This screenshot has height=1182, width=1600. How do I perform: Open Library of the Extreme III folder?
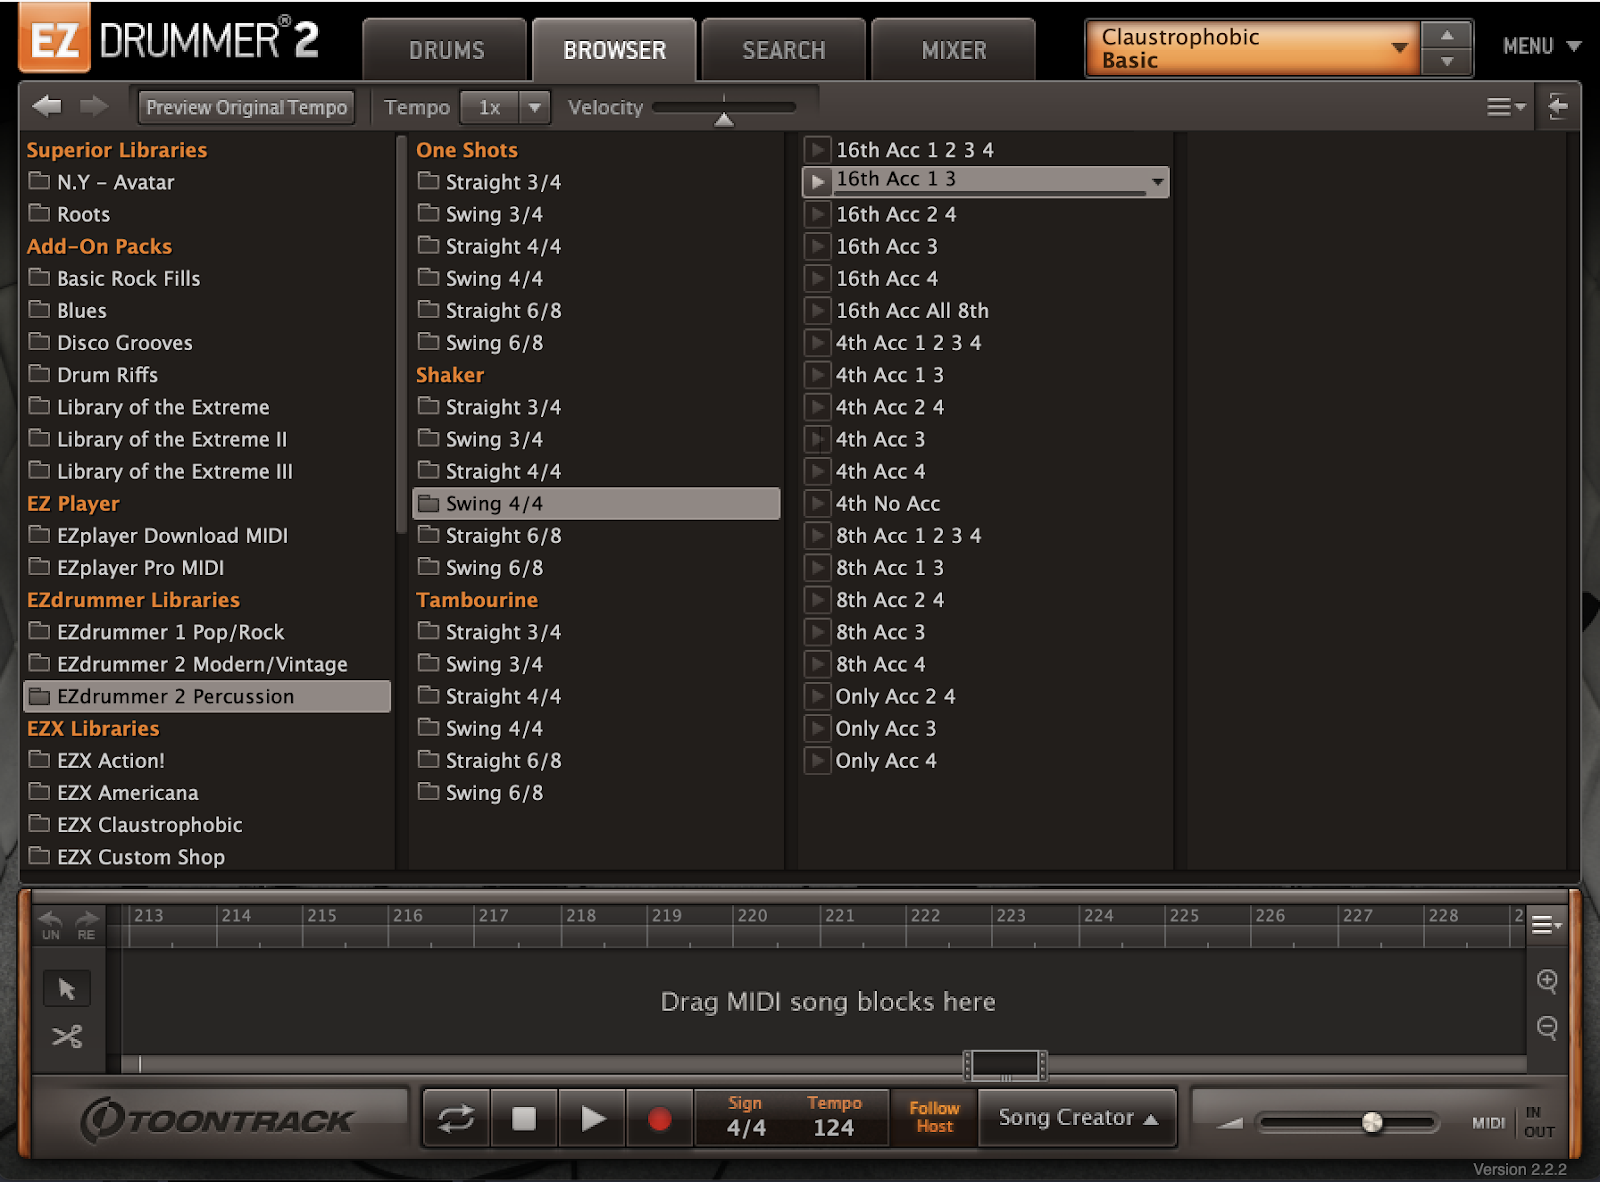tap(206, 471)
